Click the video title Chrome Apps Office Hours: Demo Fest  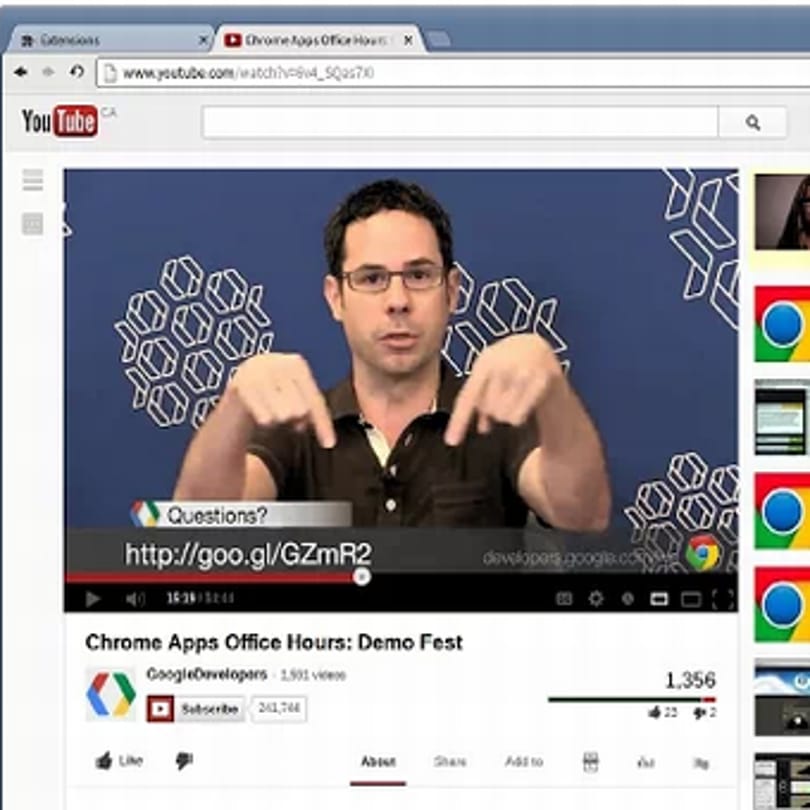point(274,642)
